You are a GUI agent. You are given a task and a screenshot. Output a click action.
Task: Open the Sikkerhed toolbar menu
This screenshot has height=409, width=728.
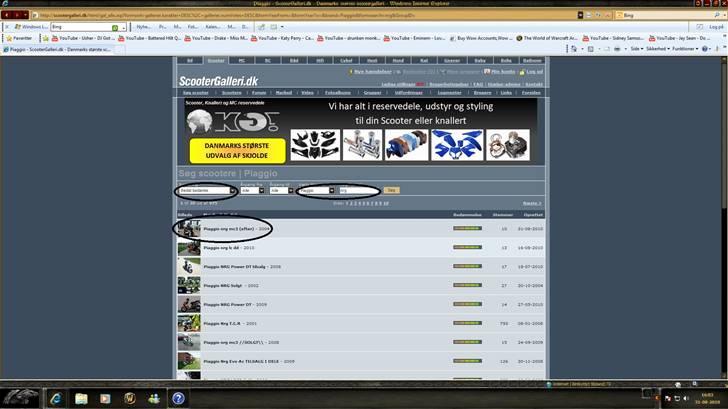654,48
